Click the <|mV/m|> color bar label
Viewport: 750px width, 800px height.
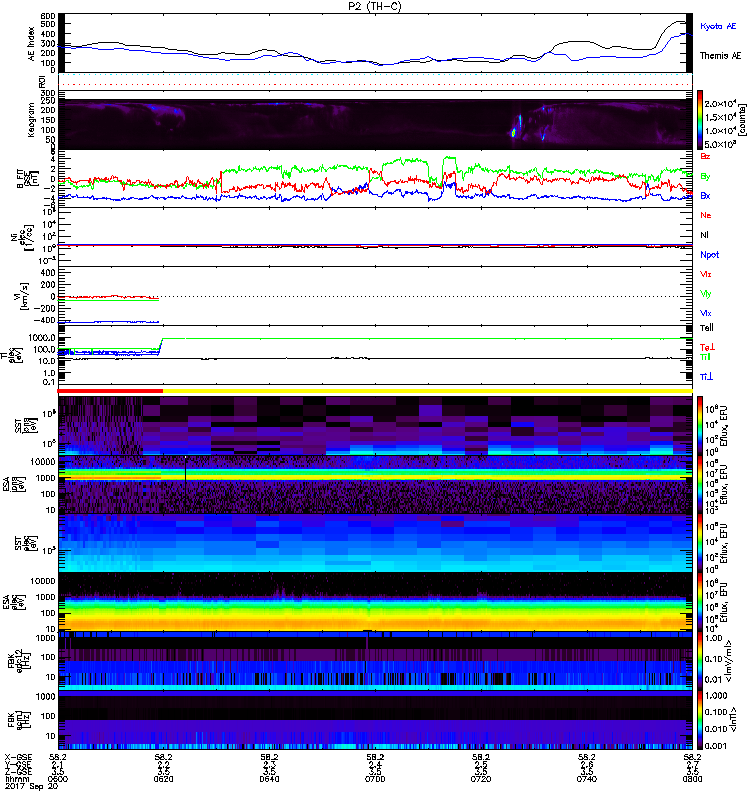click(729, 661)
